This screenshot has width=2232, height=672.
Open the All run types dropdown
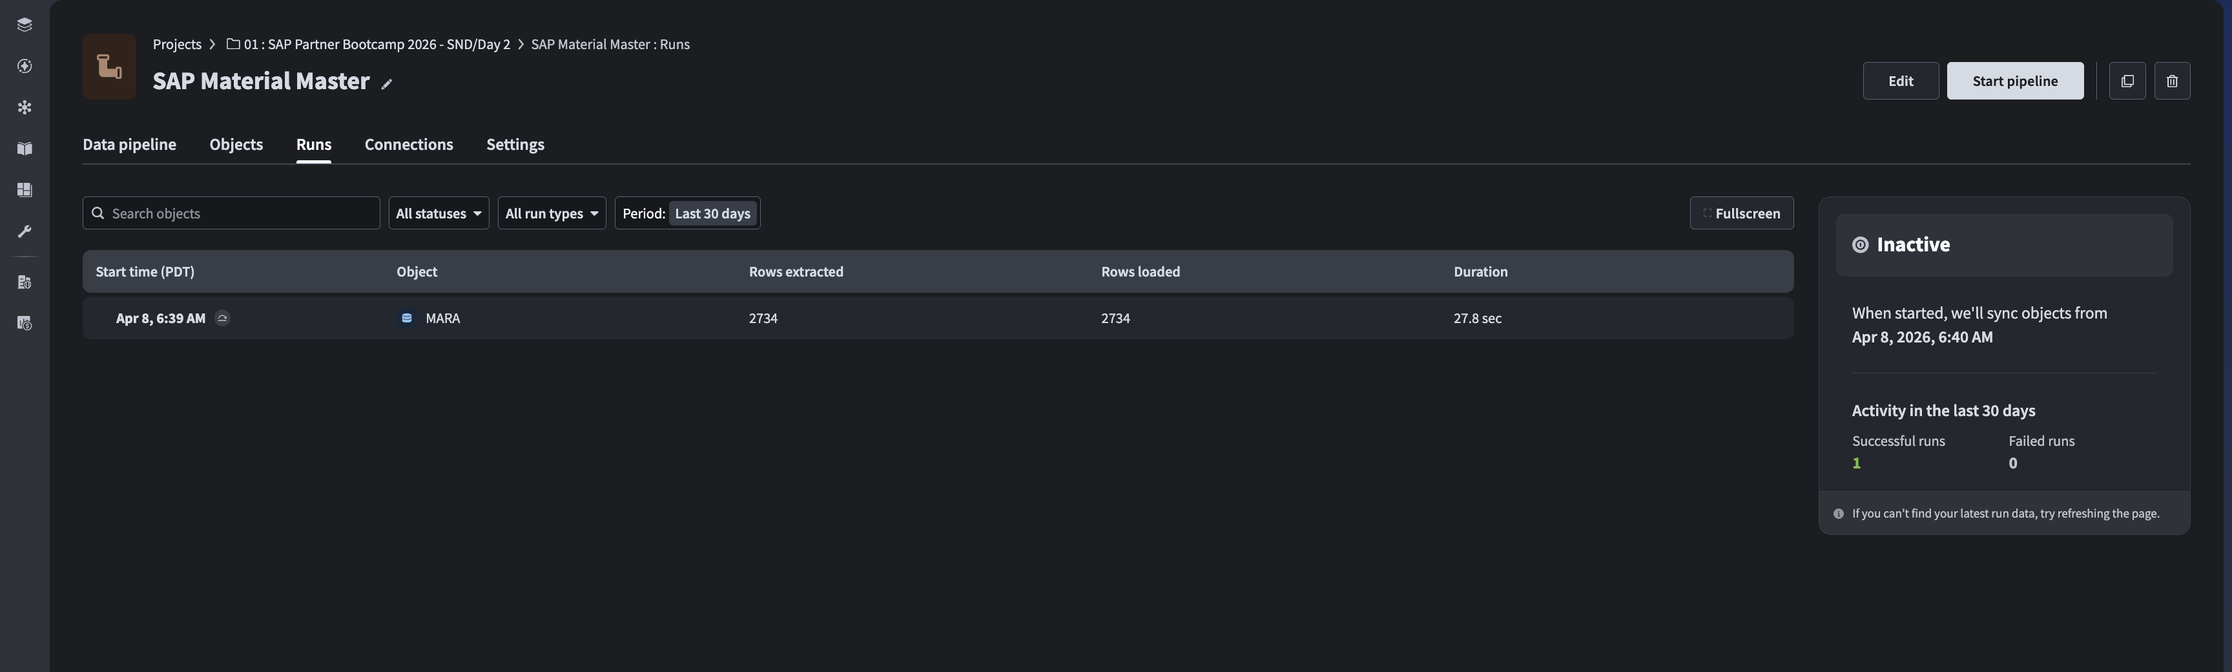[552, 213]
